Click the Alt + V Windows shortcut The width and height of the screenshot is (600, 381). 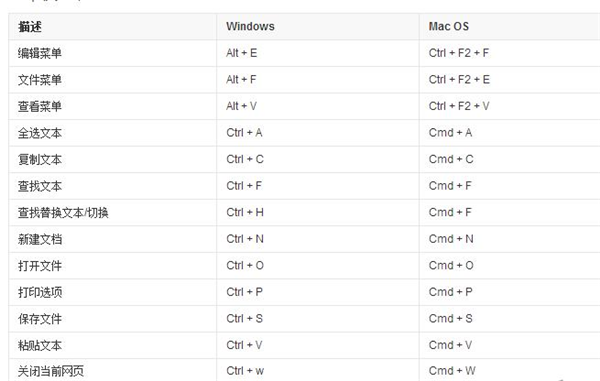click(x=241, y=106)
